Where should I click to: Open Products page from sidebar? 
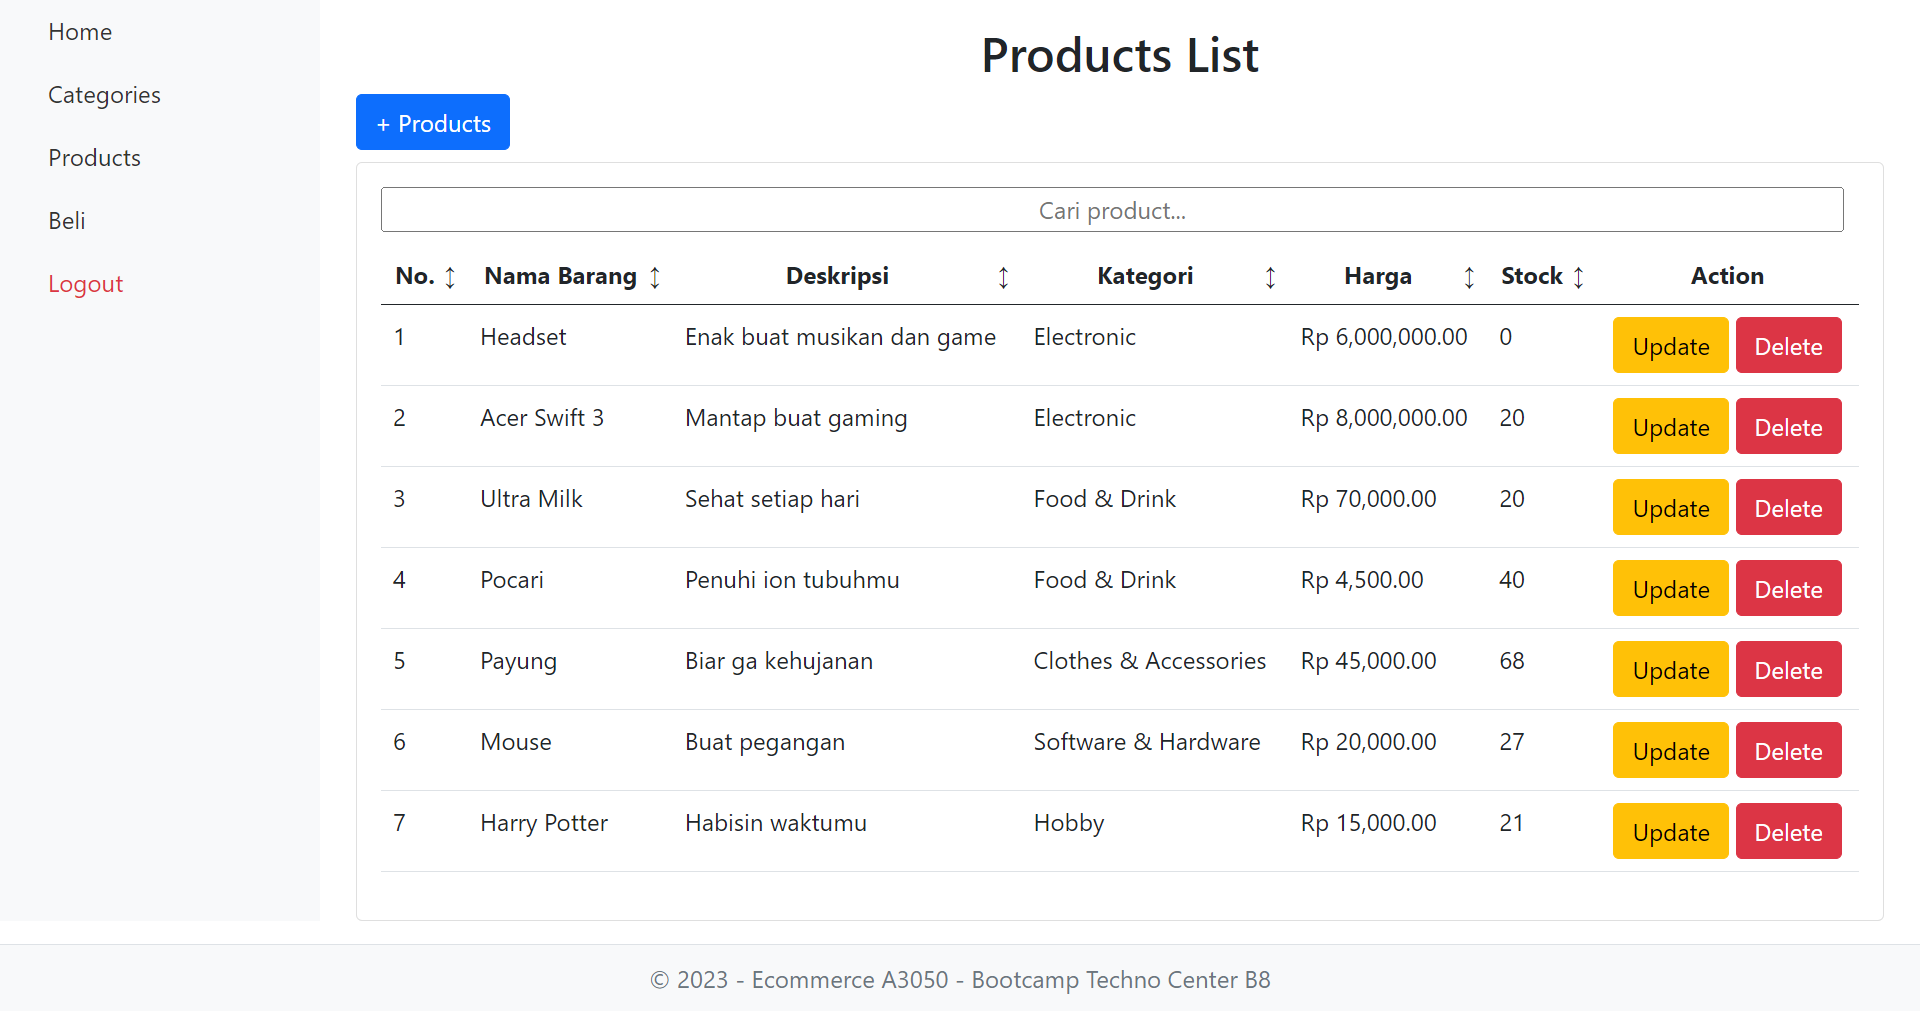(94, 158)
